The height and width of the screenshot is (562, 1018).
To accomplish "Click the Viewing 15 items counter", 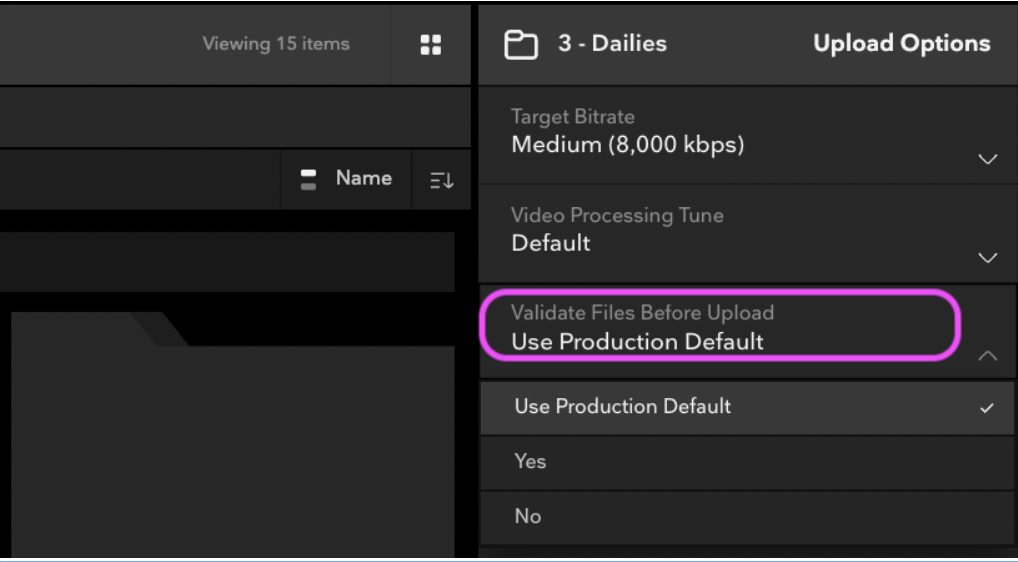I will pyautogui.click(x=275, y=44).
